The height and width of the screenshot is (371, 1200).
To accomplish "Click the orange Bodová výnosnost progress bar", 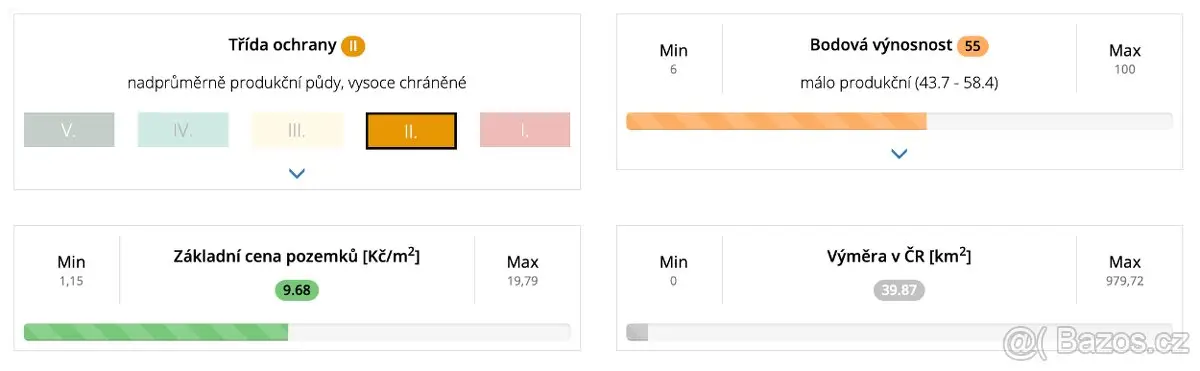I will pos(776,121).
